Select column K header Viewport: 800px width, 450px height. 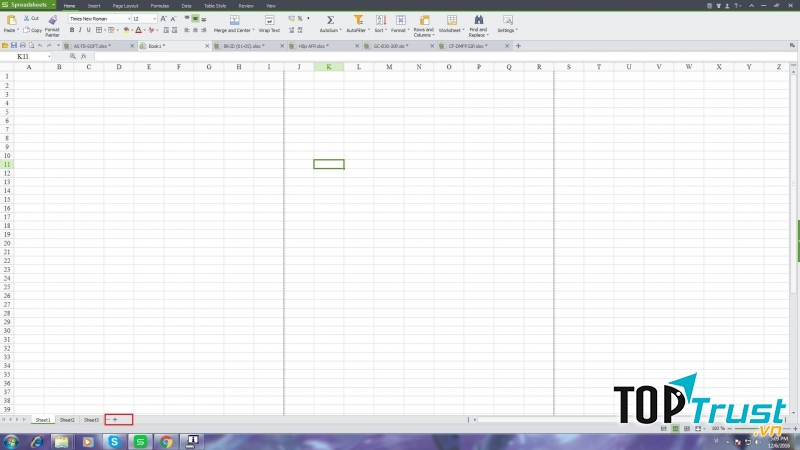329,67
